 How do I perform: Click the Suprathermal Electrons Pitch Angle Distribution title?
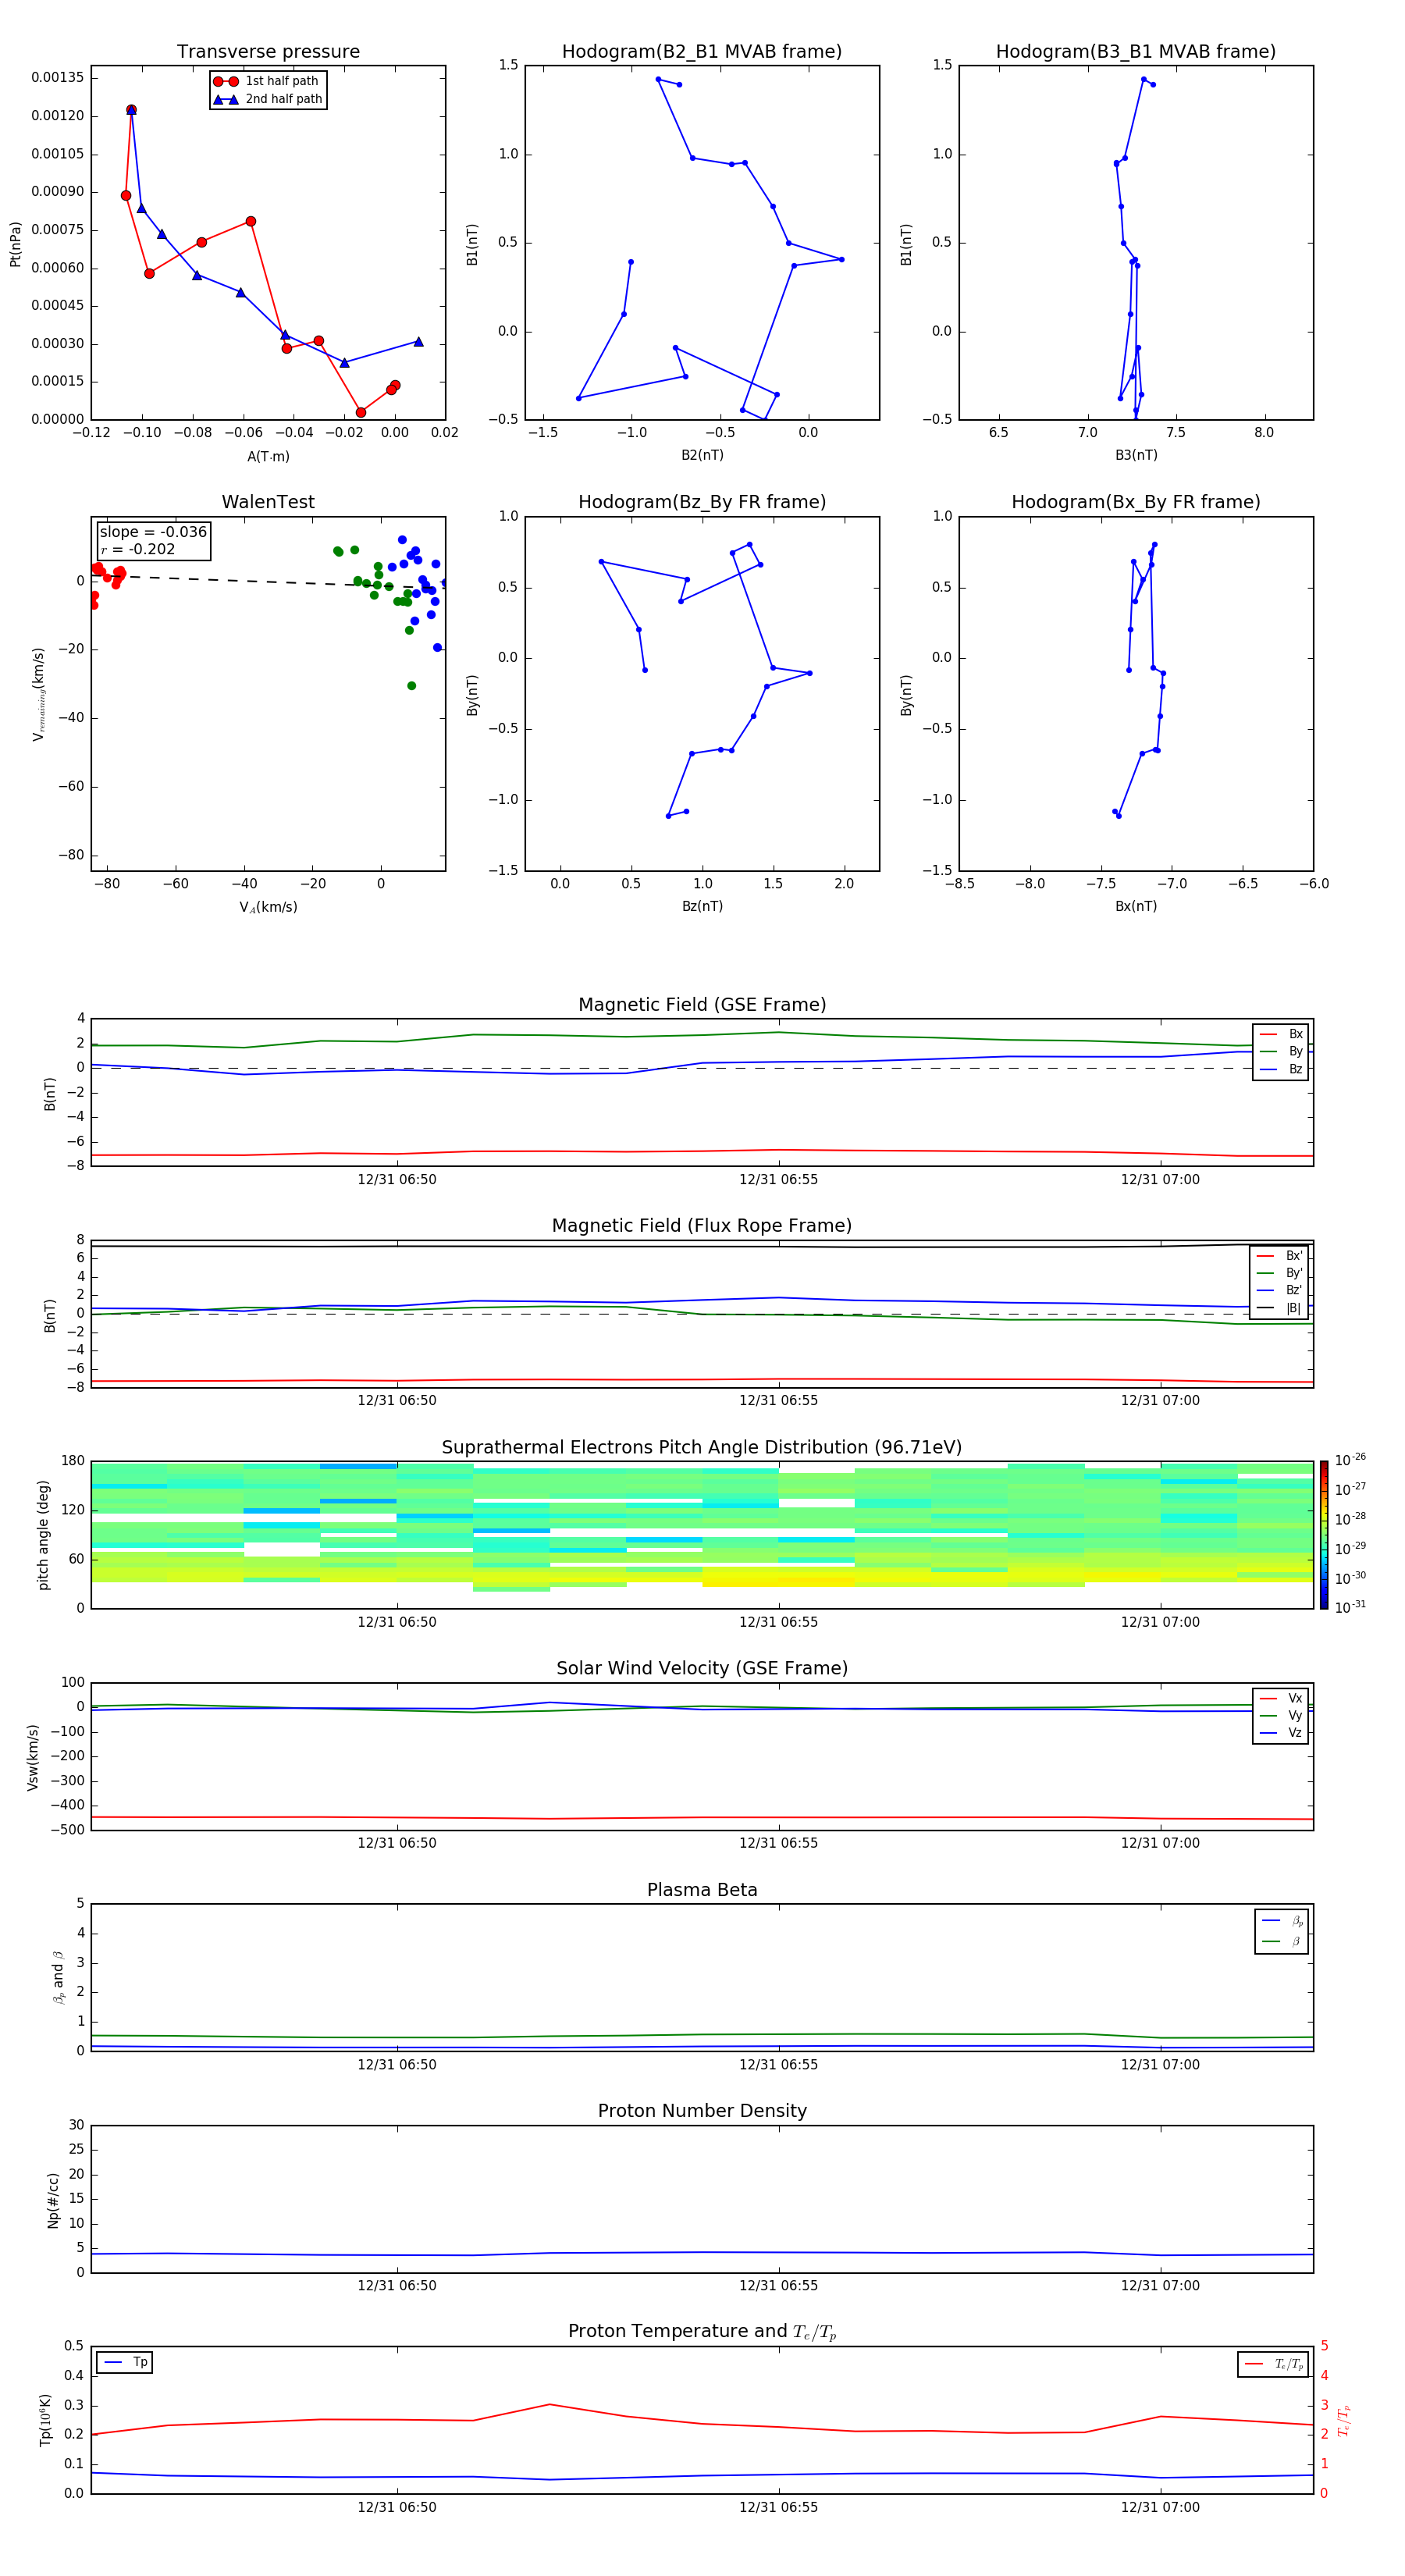[702, 1447]
